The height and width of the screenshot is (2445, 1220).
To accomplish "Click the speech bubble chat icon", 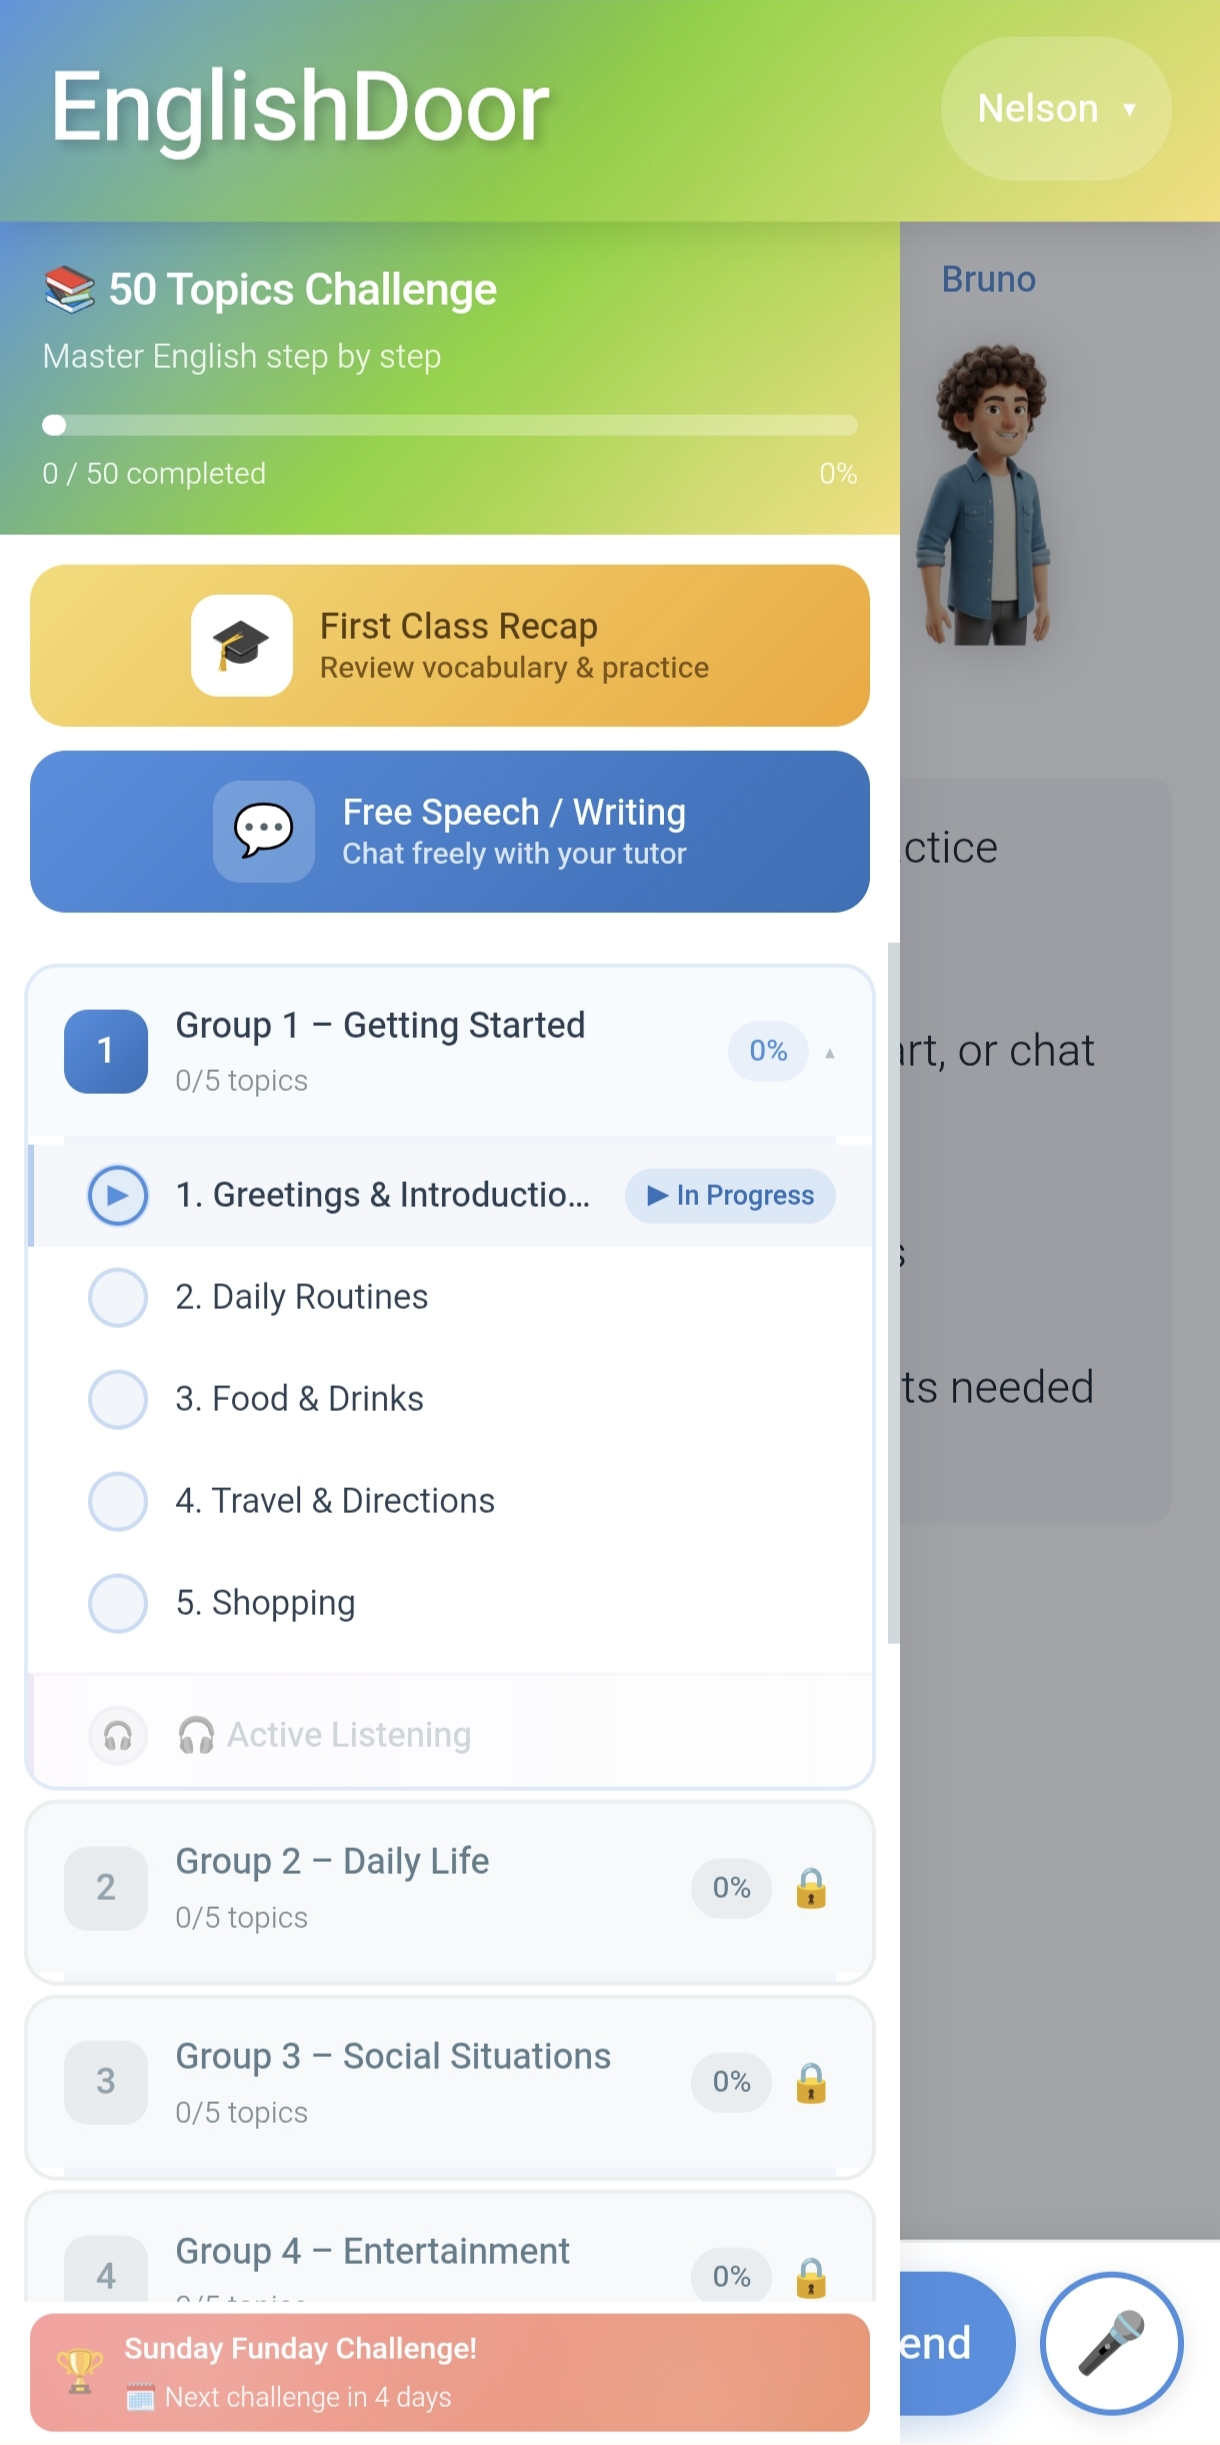I will click(x=264, y=831).
